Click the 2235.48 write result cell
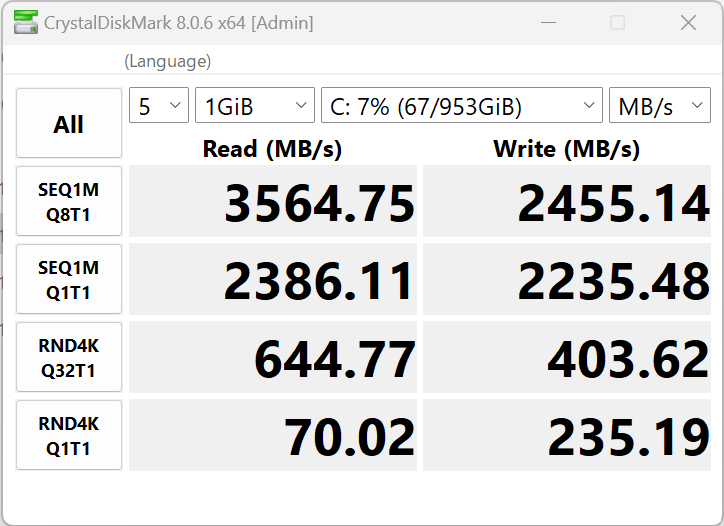724x526 pixels. [567, 279]
